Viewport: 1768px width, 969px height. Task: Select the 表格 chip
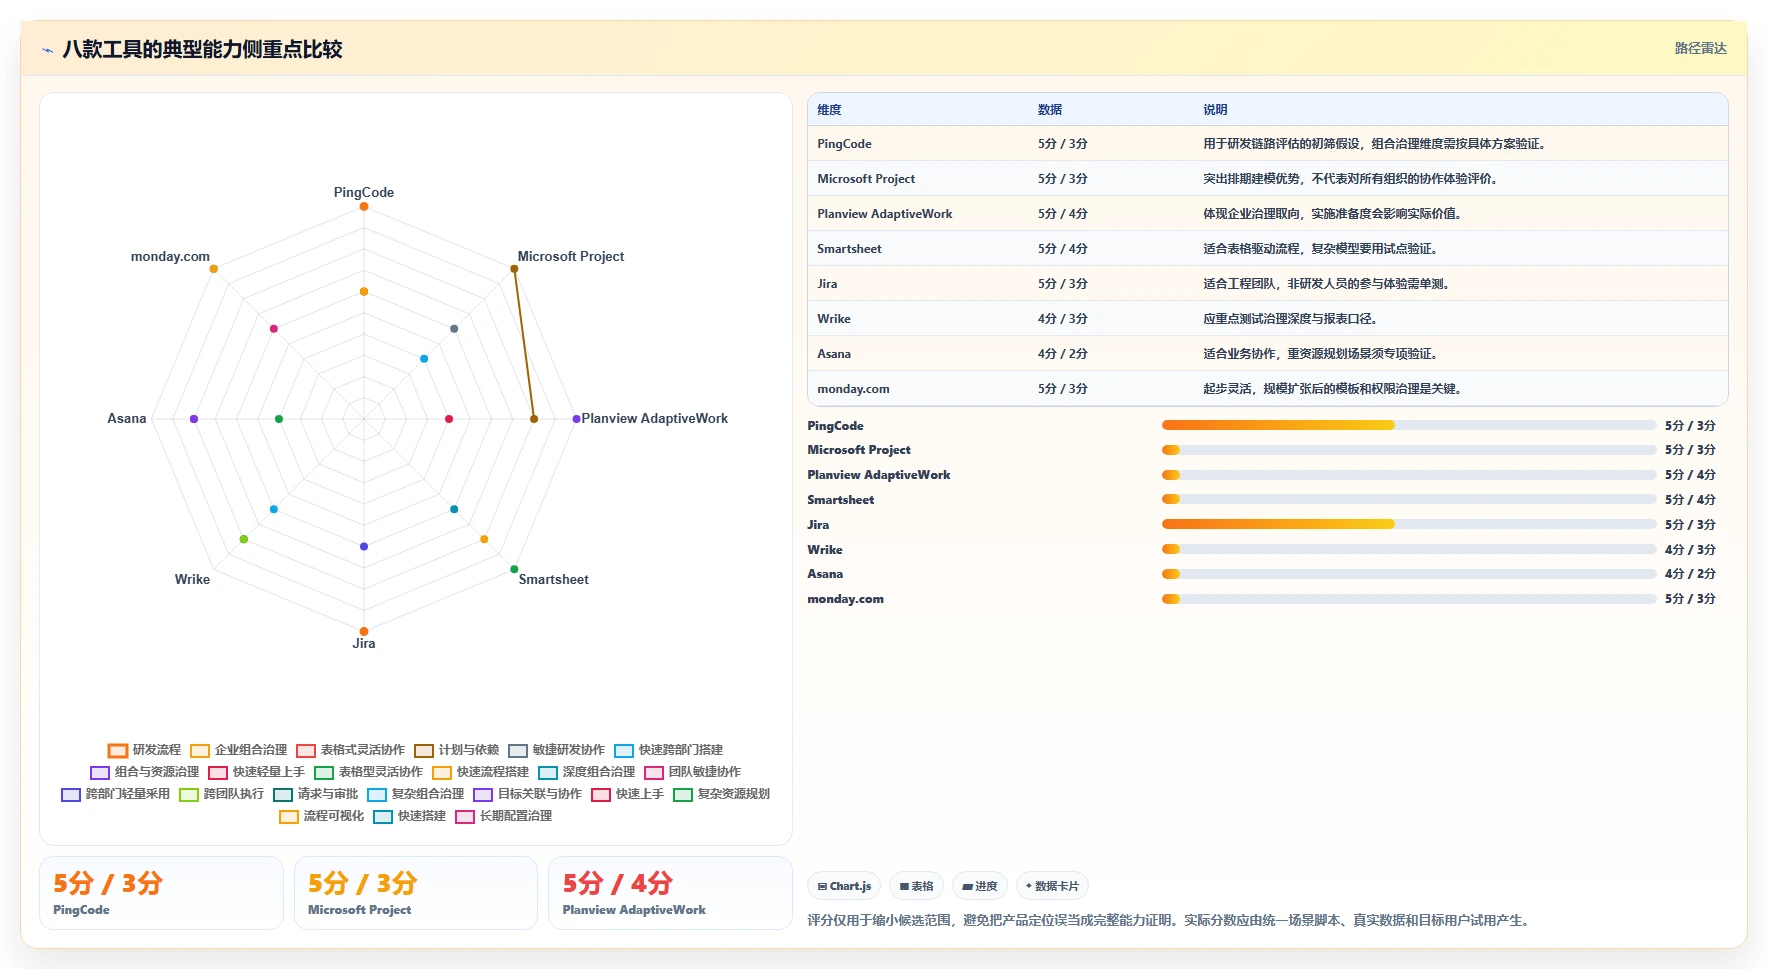pos(916,886)
